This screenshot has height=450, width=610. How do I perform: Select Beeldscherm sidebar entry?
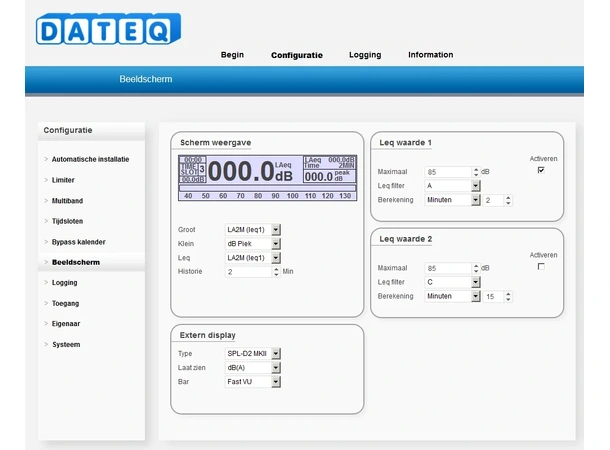pyautogui.click(x=76, y=262)
